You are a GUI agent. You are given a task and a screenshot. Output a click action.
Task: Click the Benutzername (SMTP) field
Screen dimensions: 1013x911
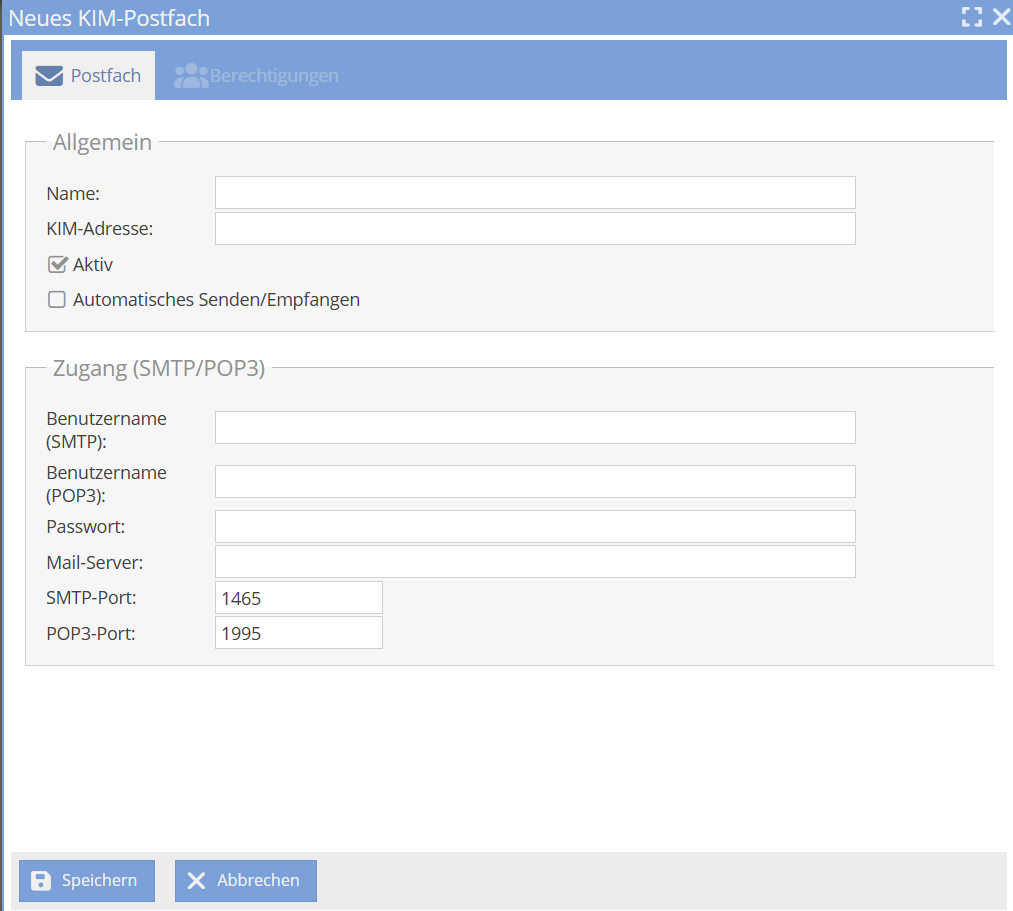535,428
